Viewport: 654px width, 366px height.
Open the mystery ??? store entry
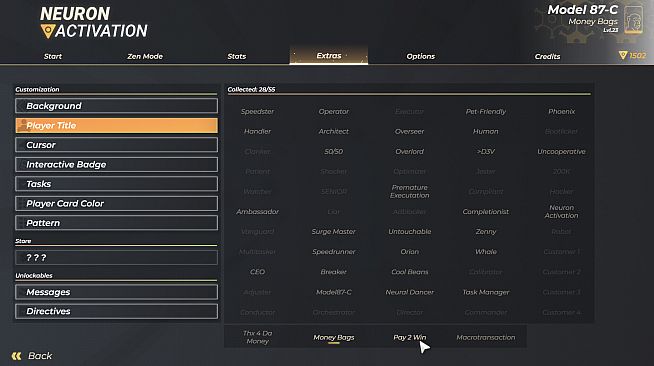point(116,258)
